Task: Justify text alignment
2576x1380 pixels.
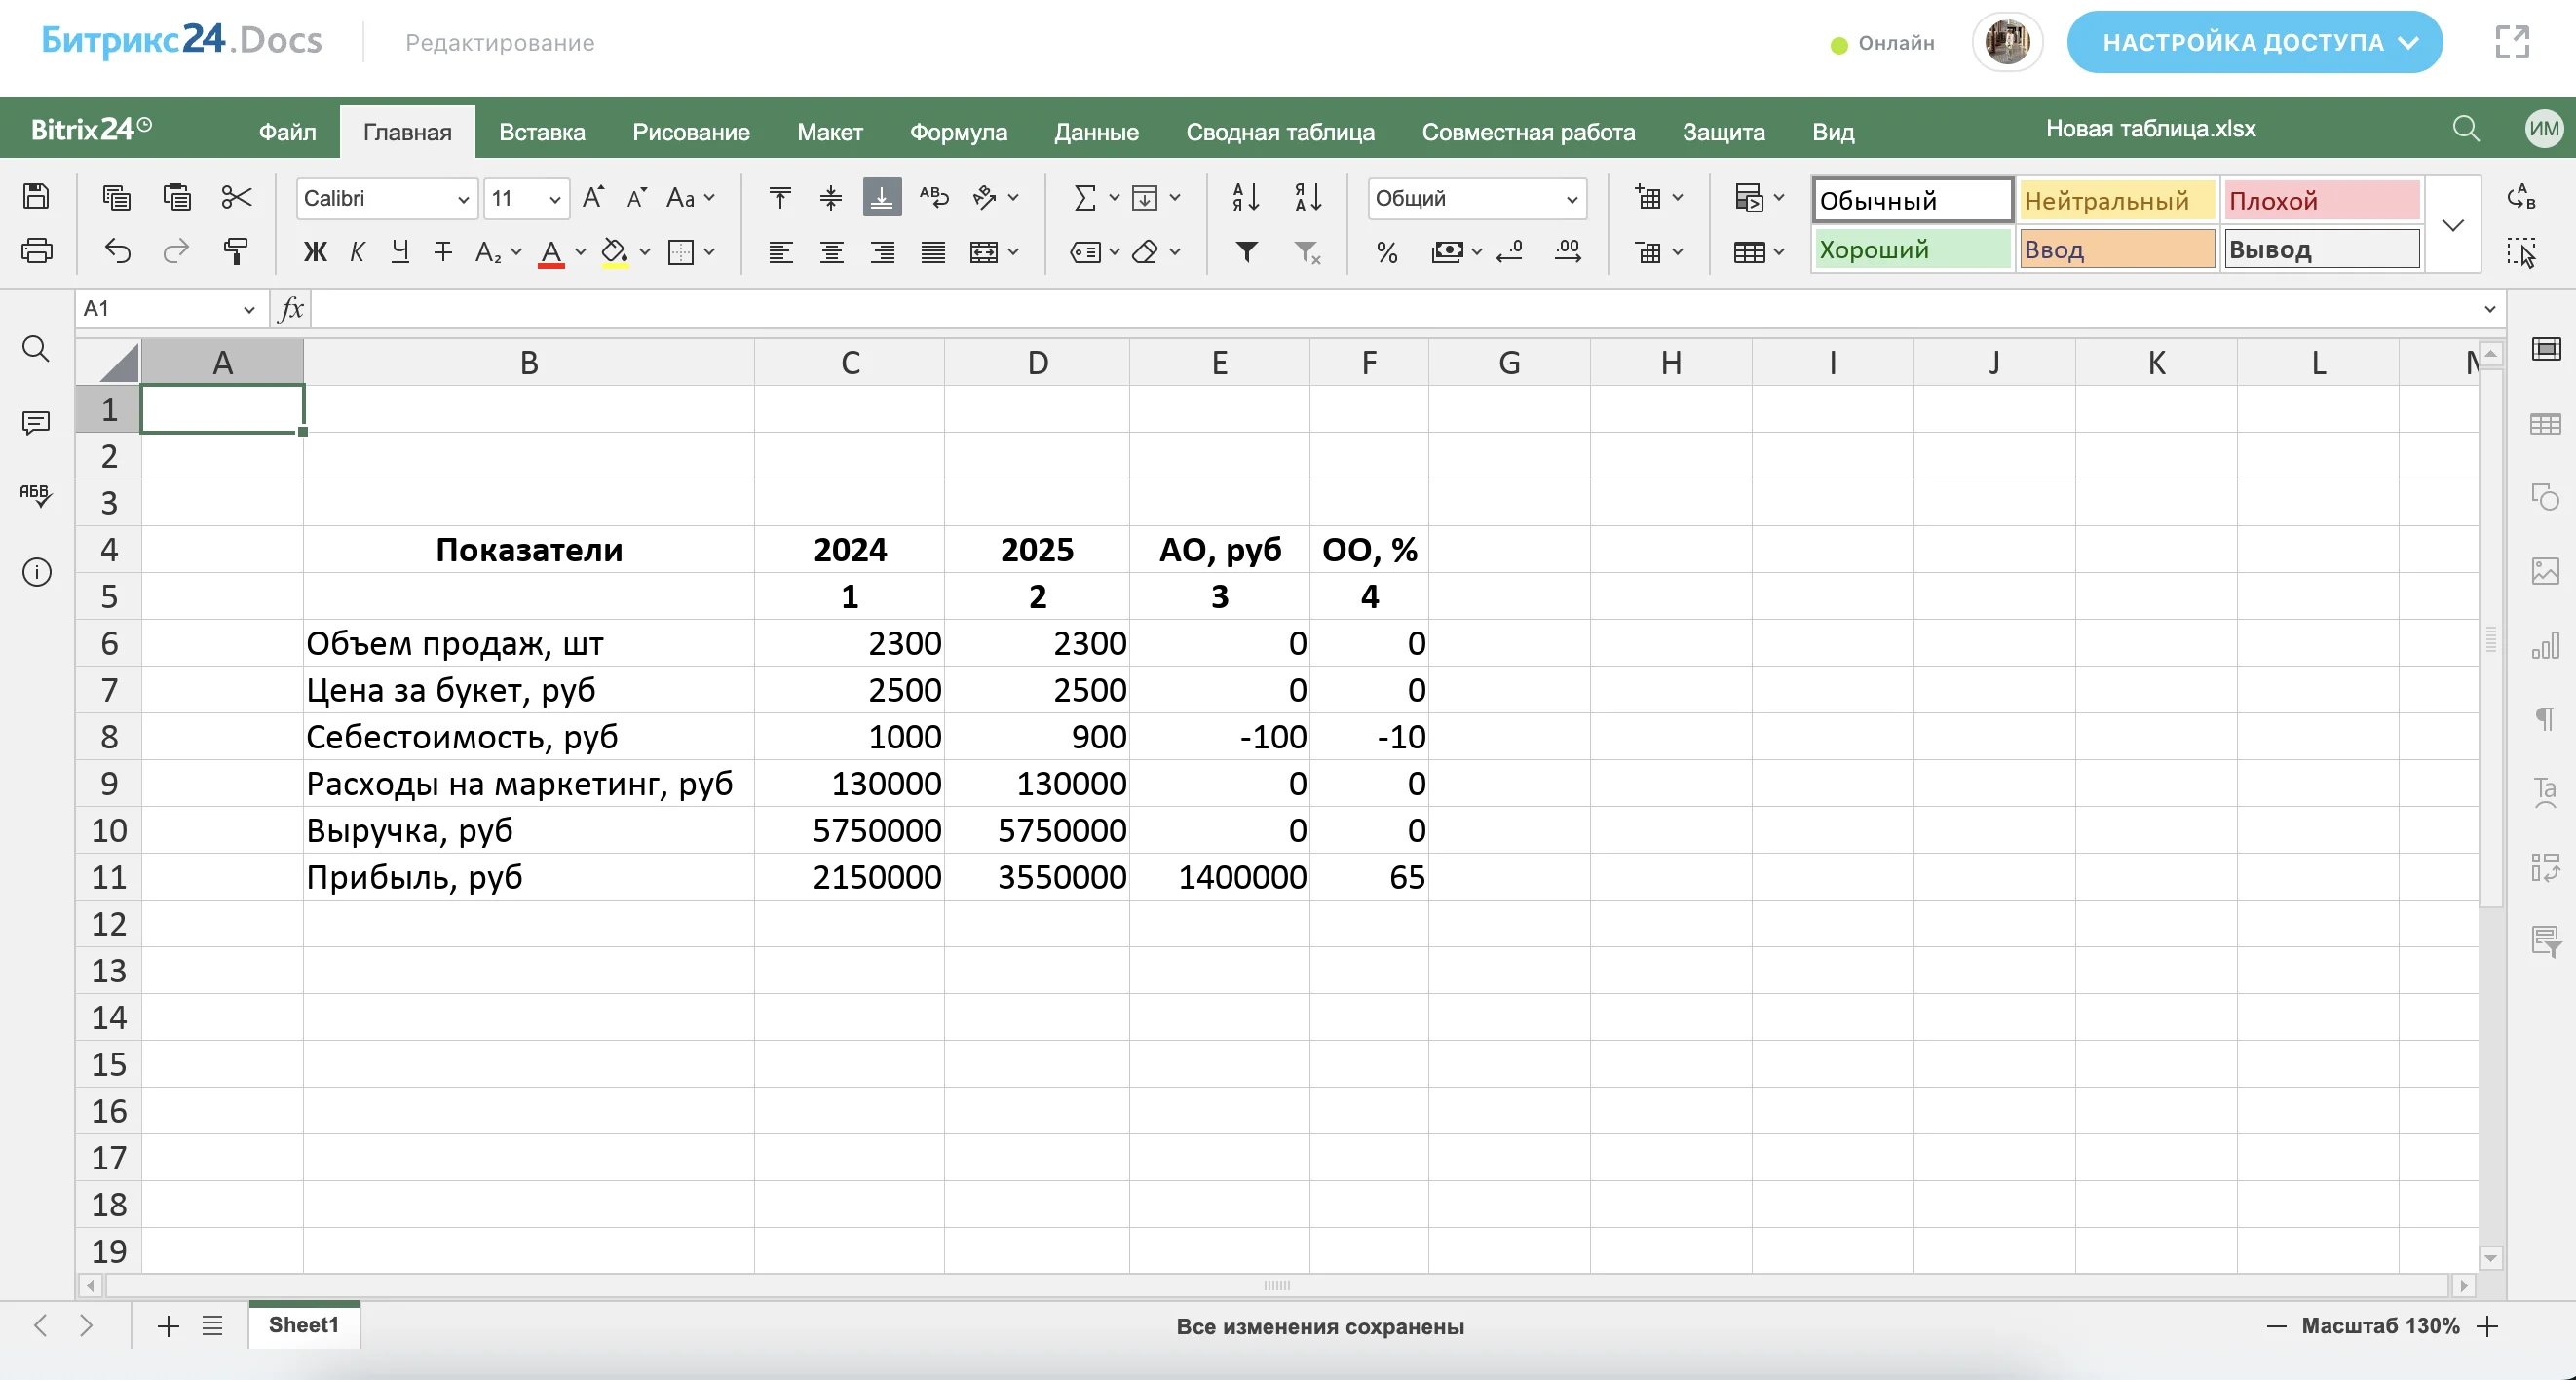Action: tap(933, 252)
